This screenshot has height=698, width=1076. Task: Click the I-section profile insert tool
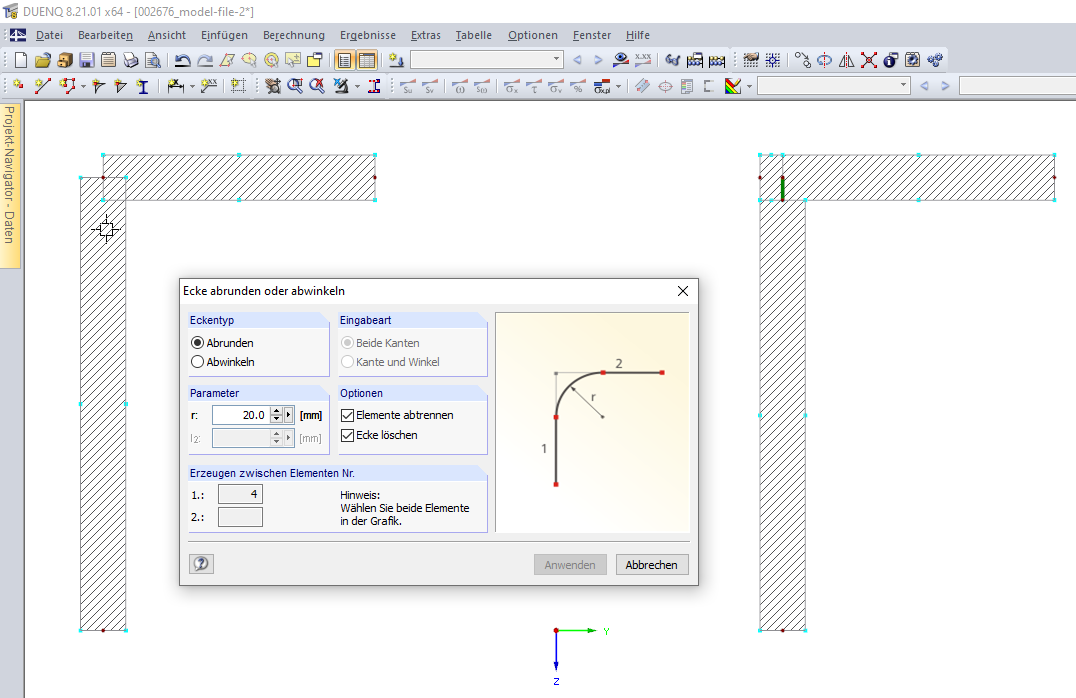(143, 86)
